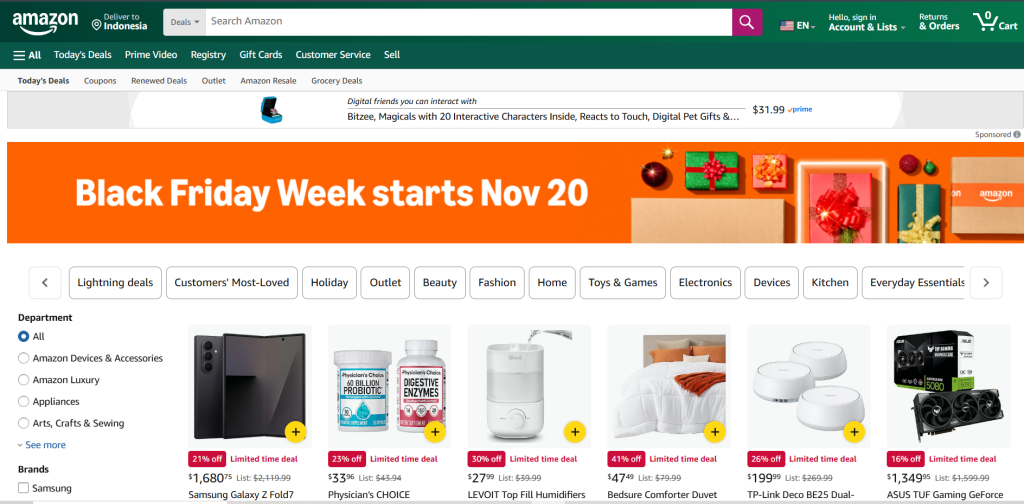Click the magnifying glass search button
Screen dimensions: 1024x504
746,22
